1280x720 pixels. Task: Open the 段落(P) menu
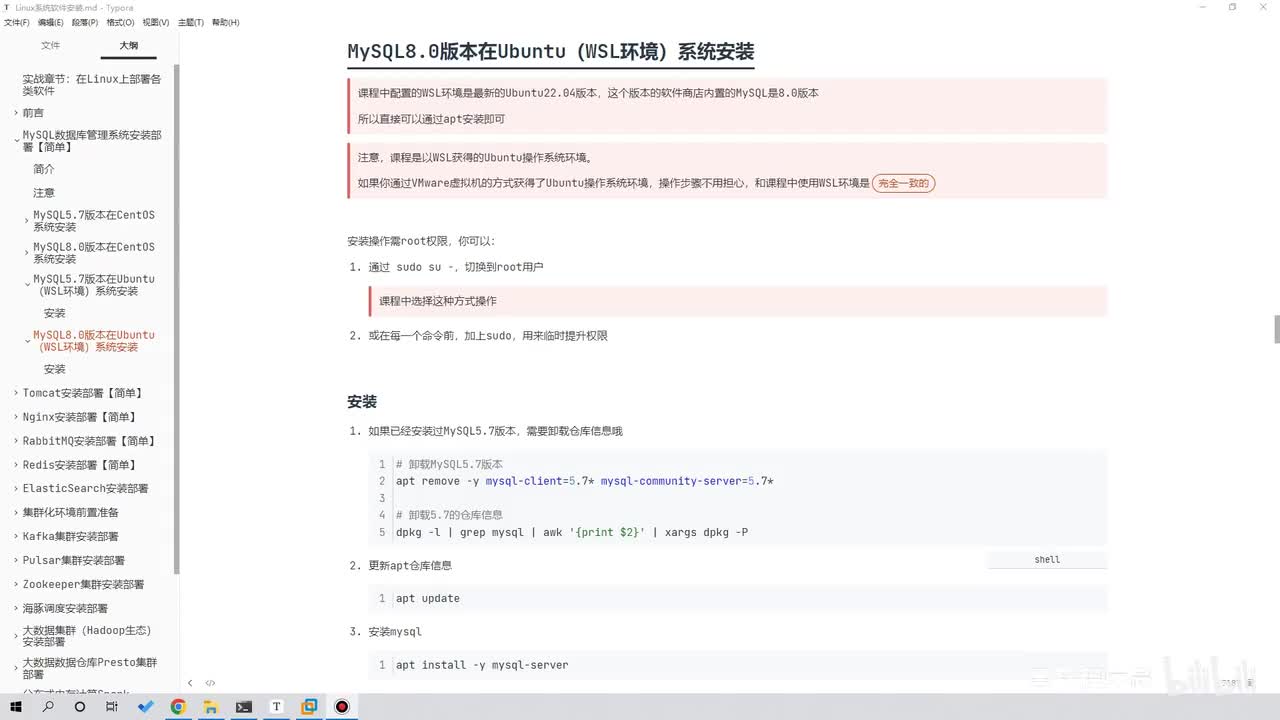click(85, 22)
